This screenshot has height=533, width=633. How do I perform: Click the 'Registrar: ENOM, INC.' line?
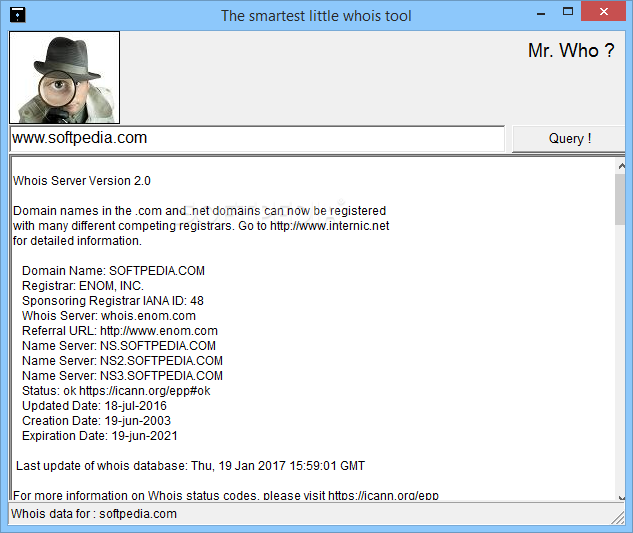[83, 285]
